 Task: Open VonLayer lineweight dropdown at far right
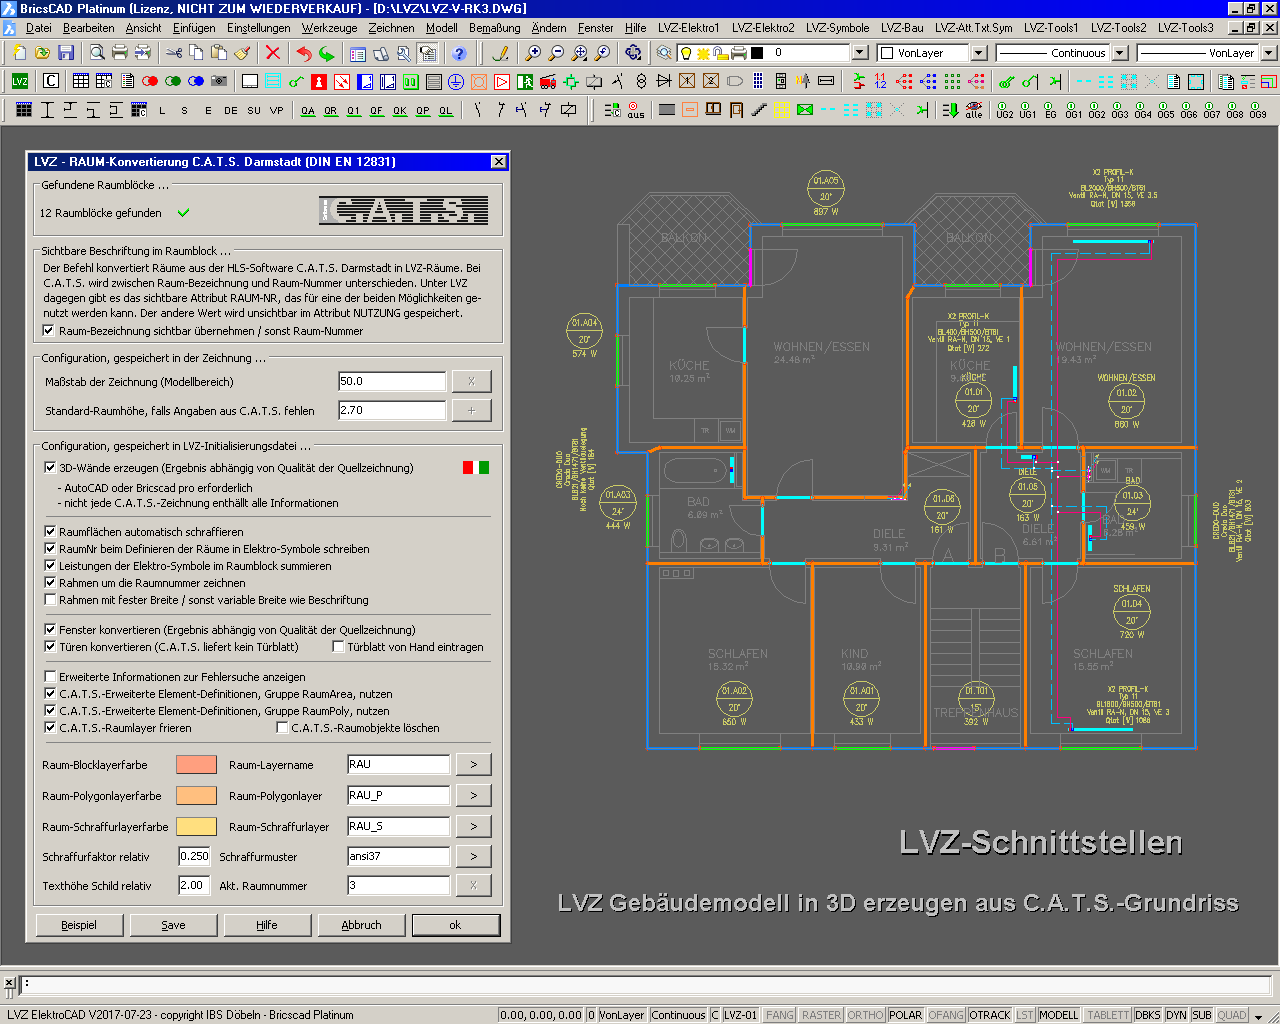[1268, 53]
